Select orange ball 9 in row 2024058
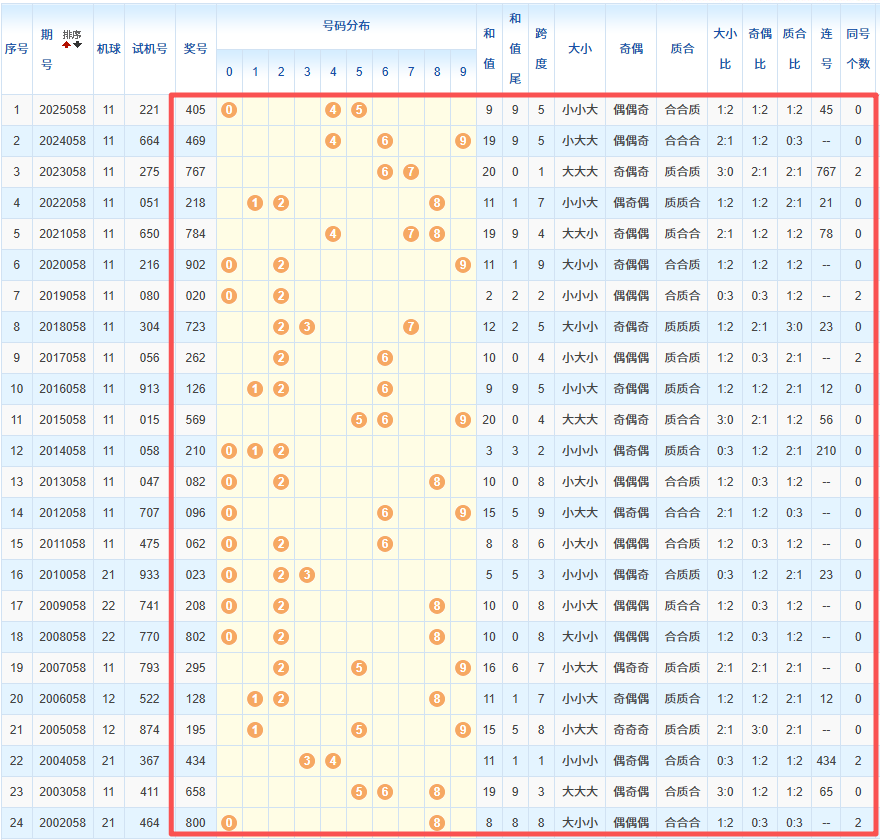The image size is (880, 840). pyautogui.click(x=462, y=141)
